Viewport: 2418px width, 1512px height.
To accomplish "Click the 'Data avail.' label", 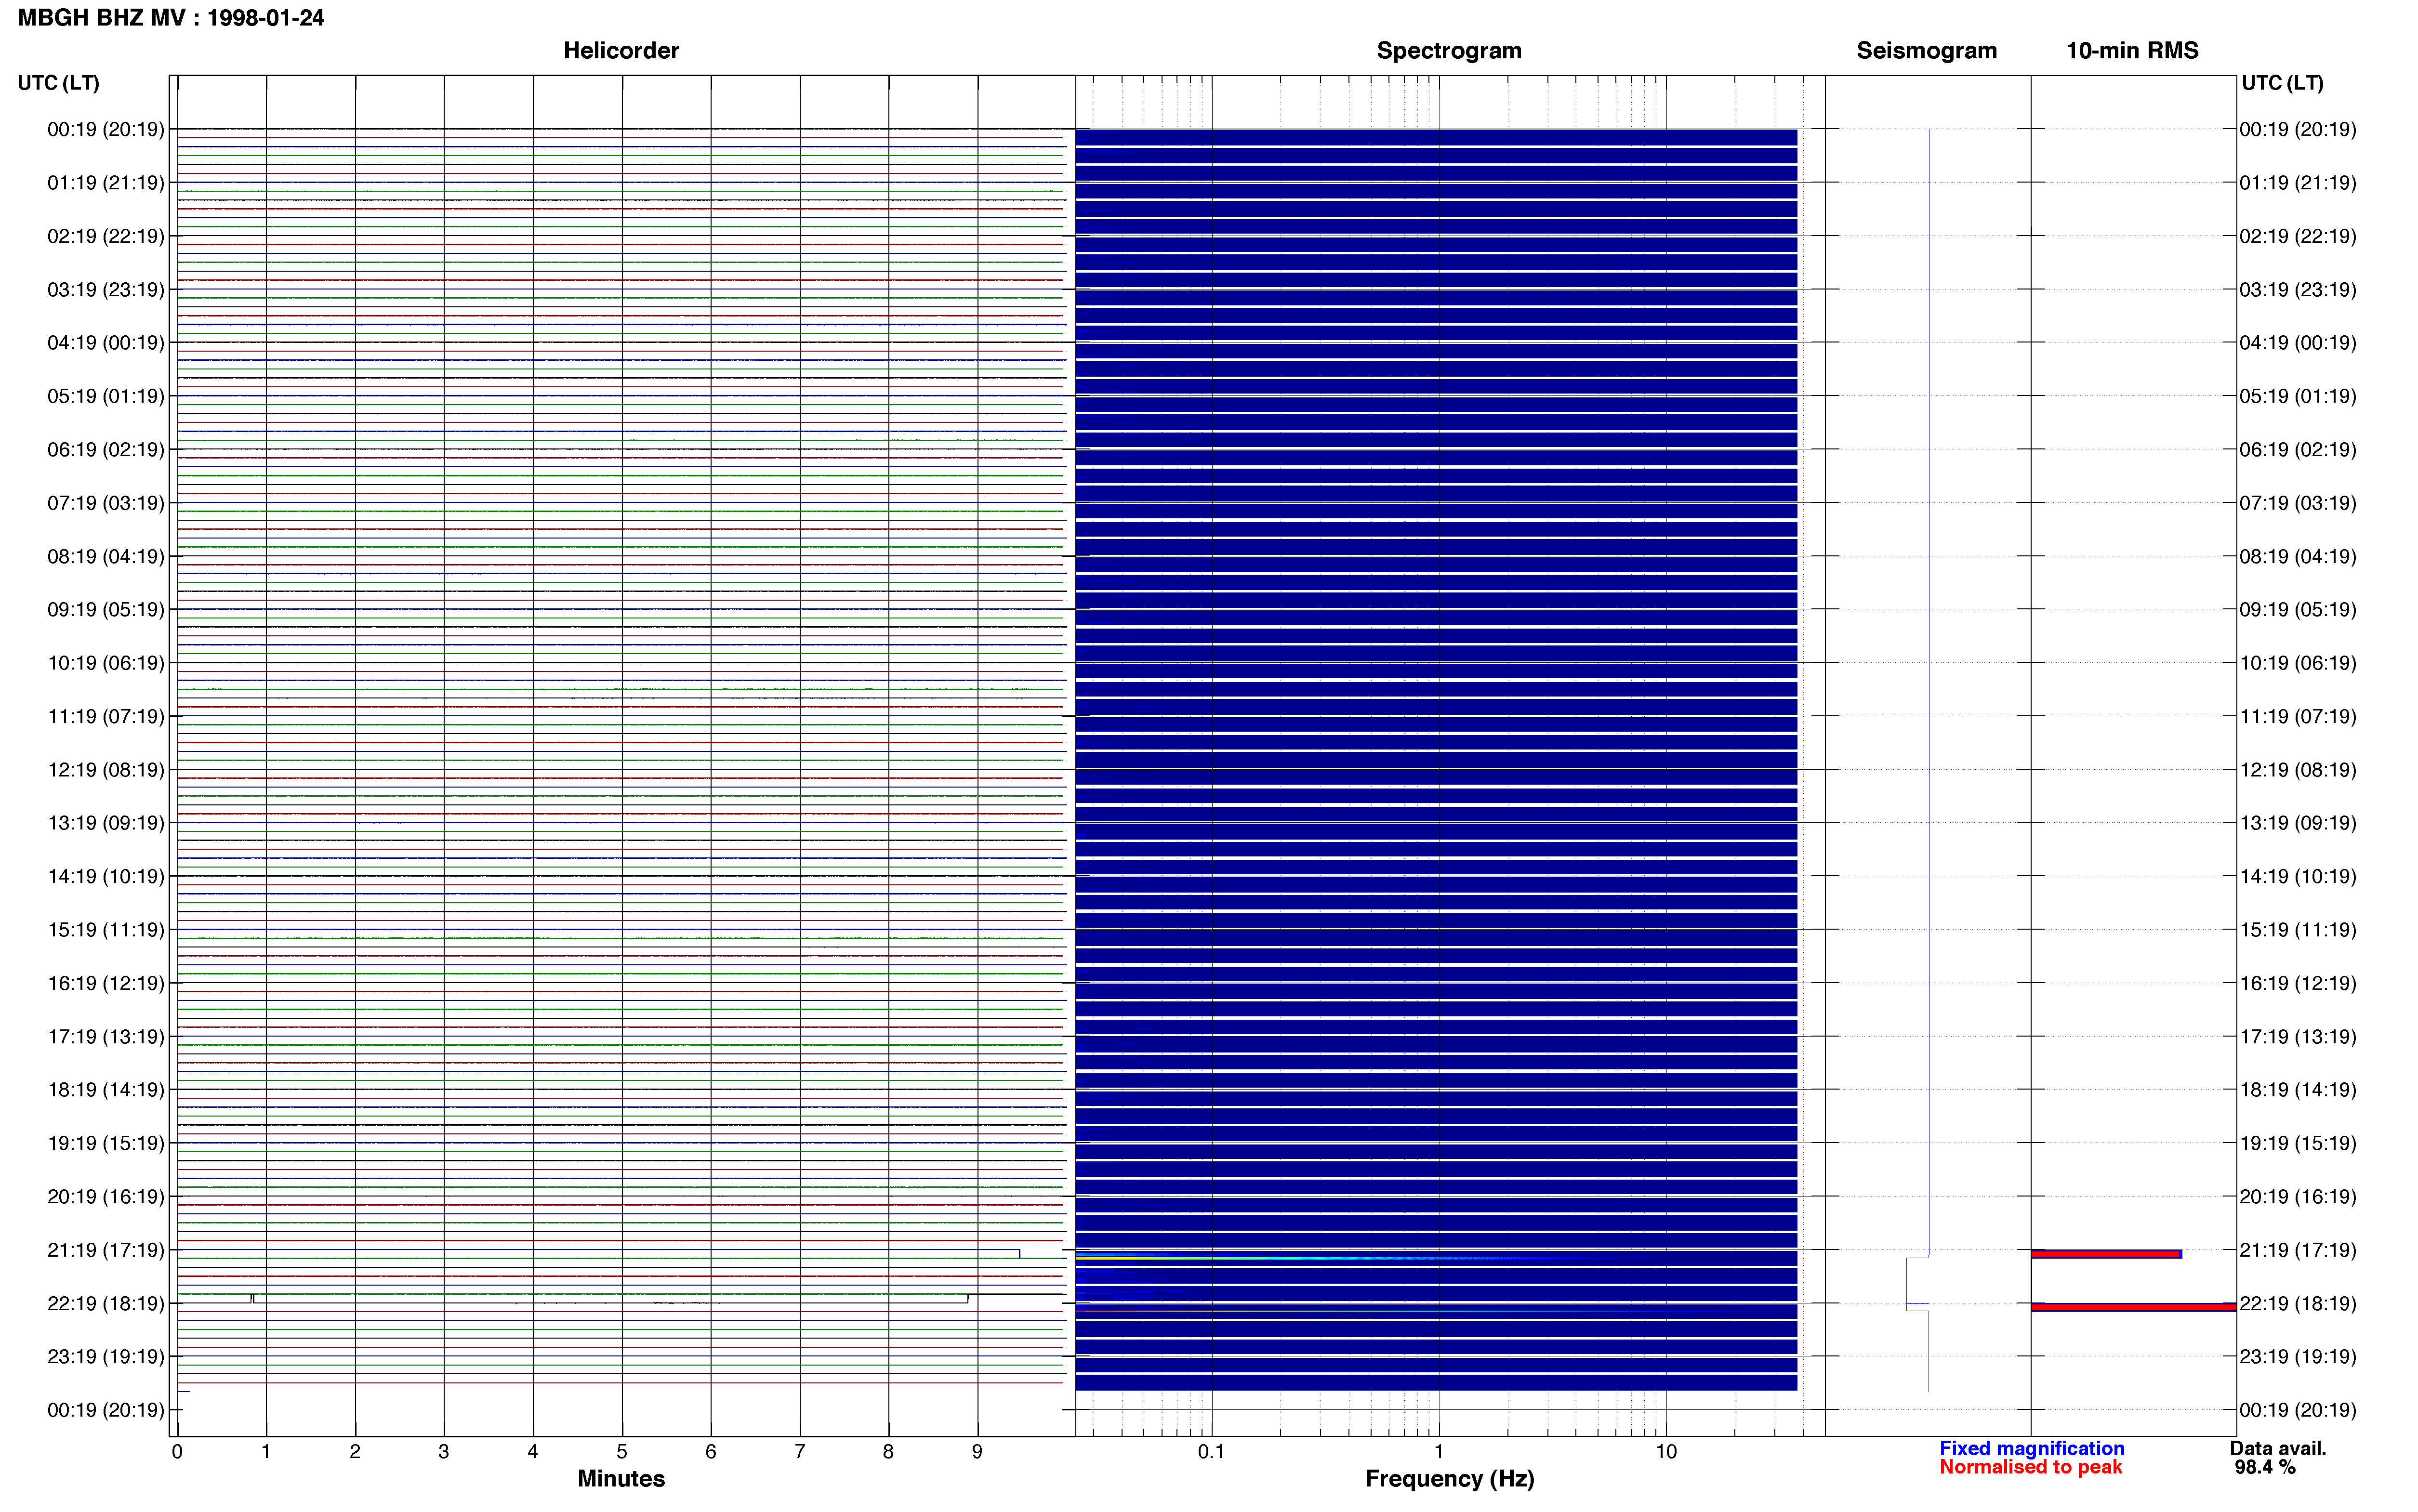I will tap(2278, 1448).
